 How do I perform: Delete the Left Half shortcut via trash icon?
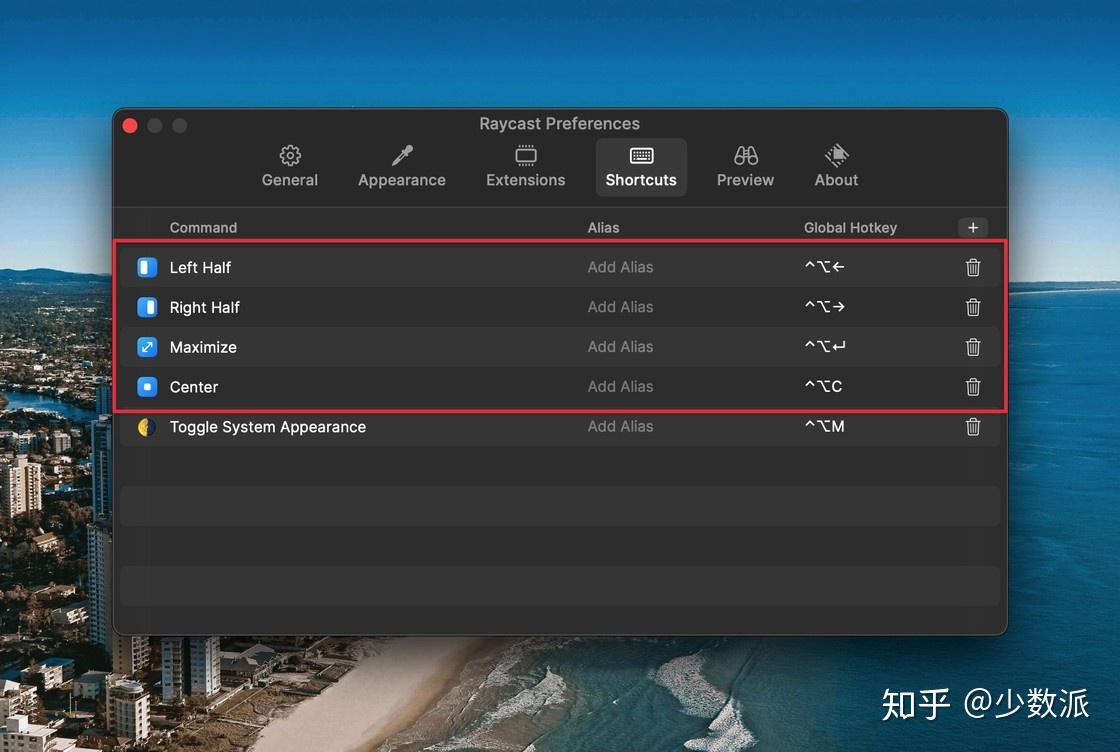973,267
